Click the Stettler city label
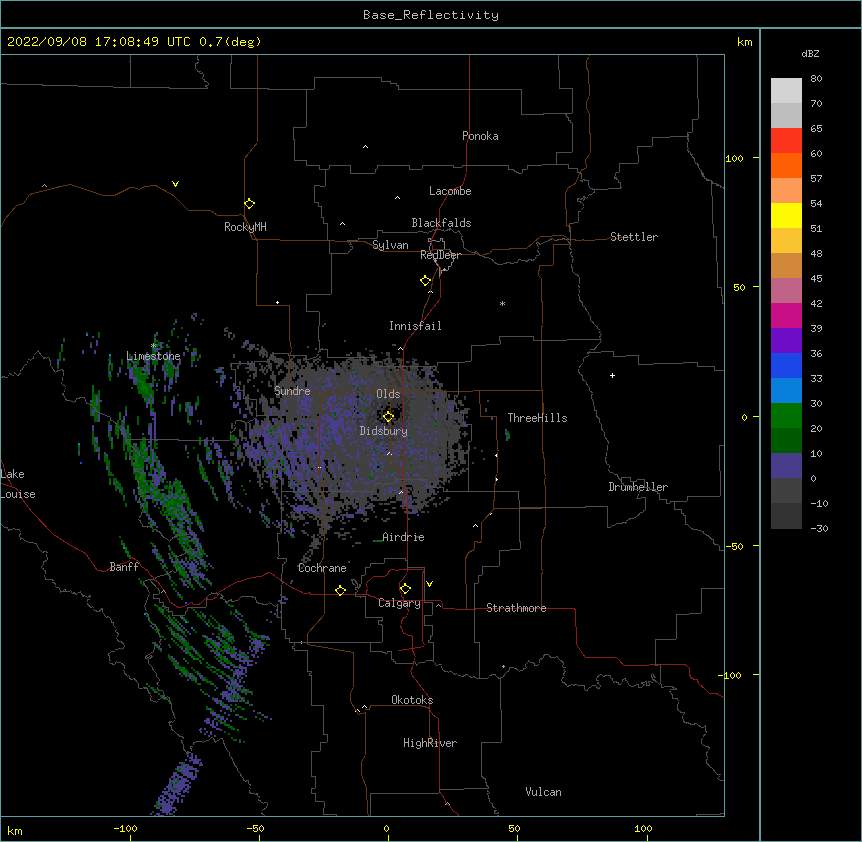Image resolution: width=862 pixels, height=842 pixels. pyautogui.click(x=634, y=237)
